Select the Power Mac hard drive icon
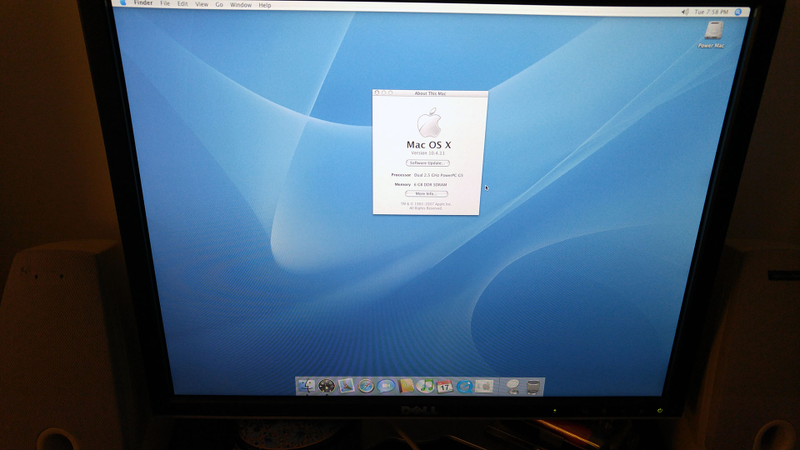This screenshot has height=450, width=800. click(713, 31)
